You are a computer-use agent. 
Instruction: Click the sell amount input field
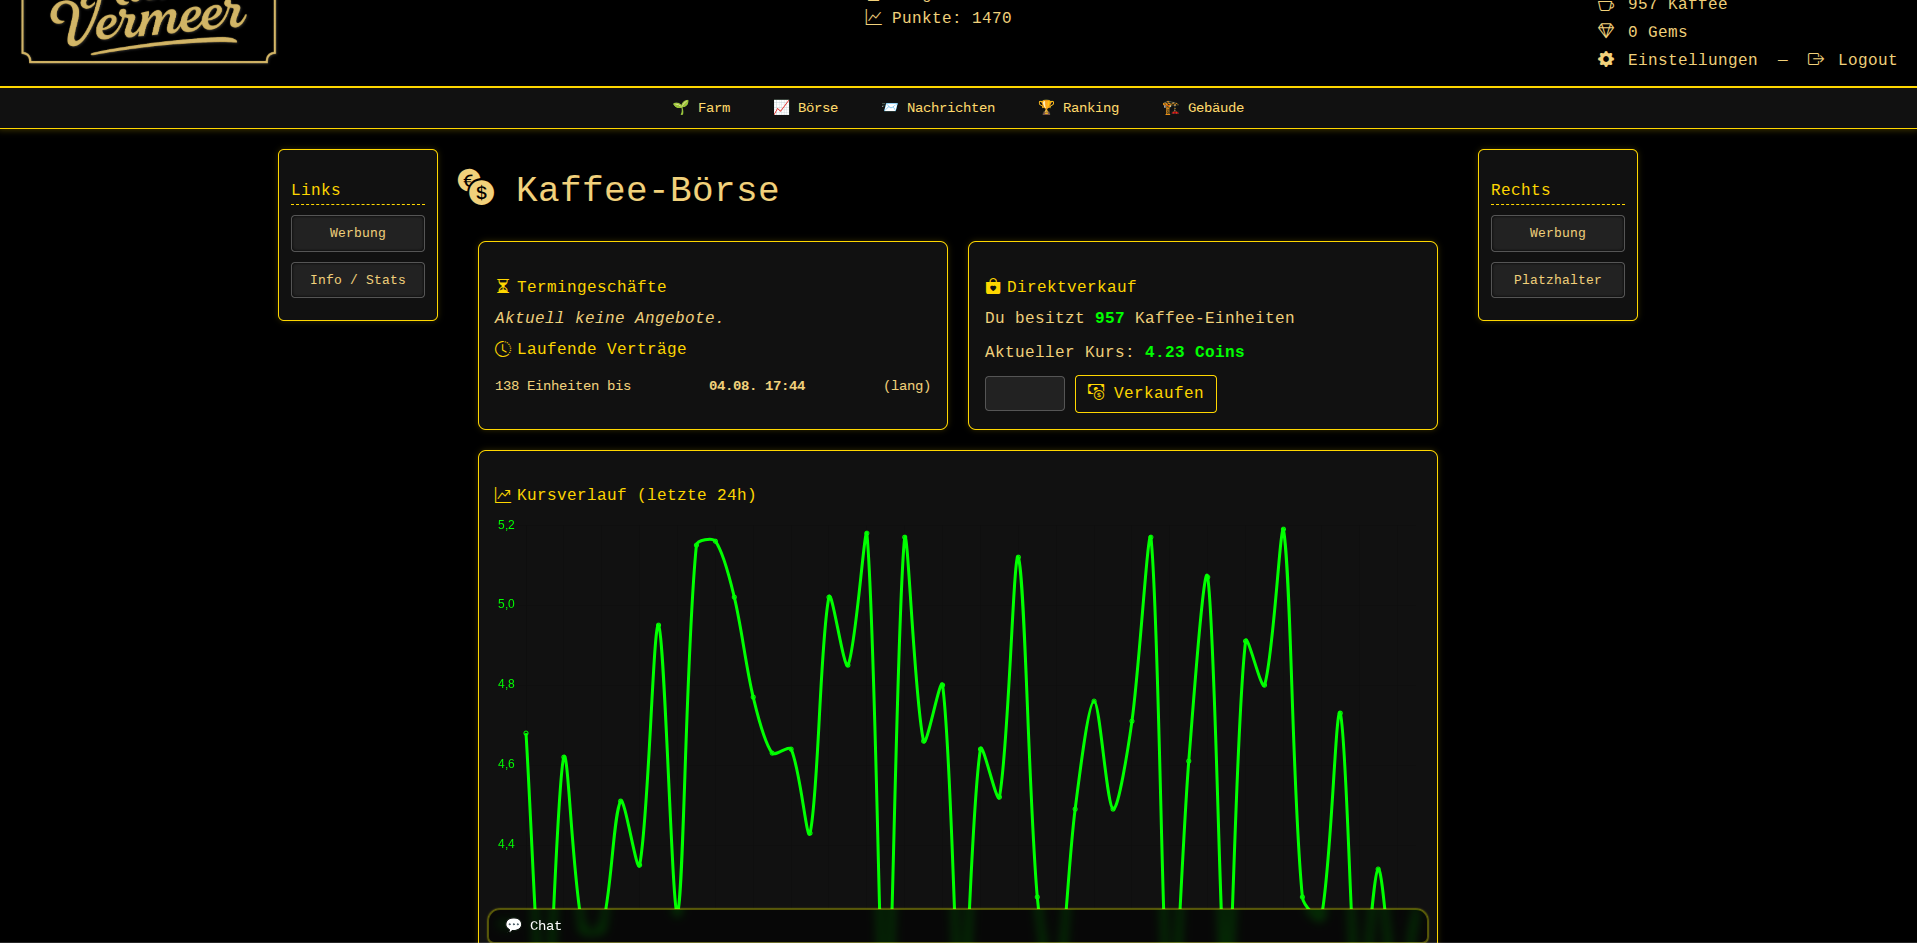coord(1024,393)
